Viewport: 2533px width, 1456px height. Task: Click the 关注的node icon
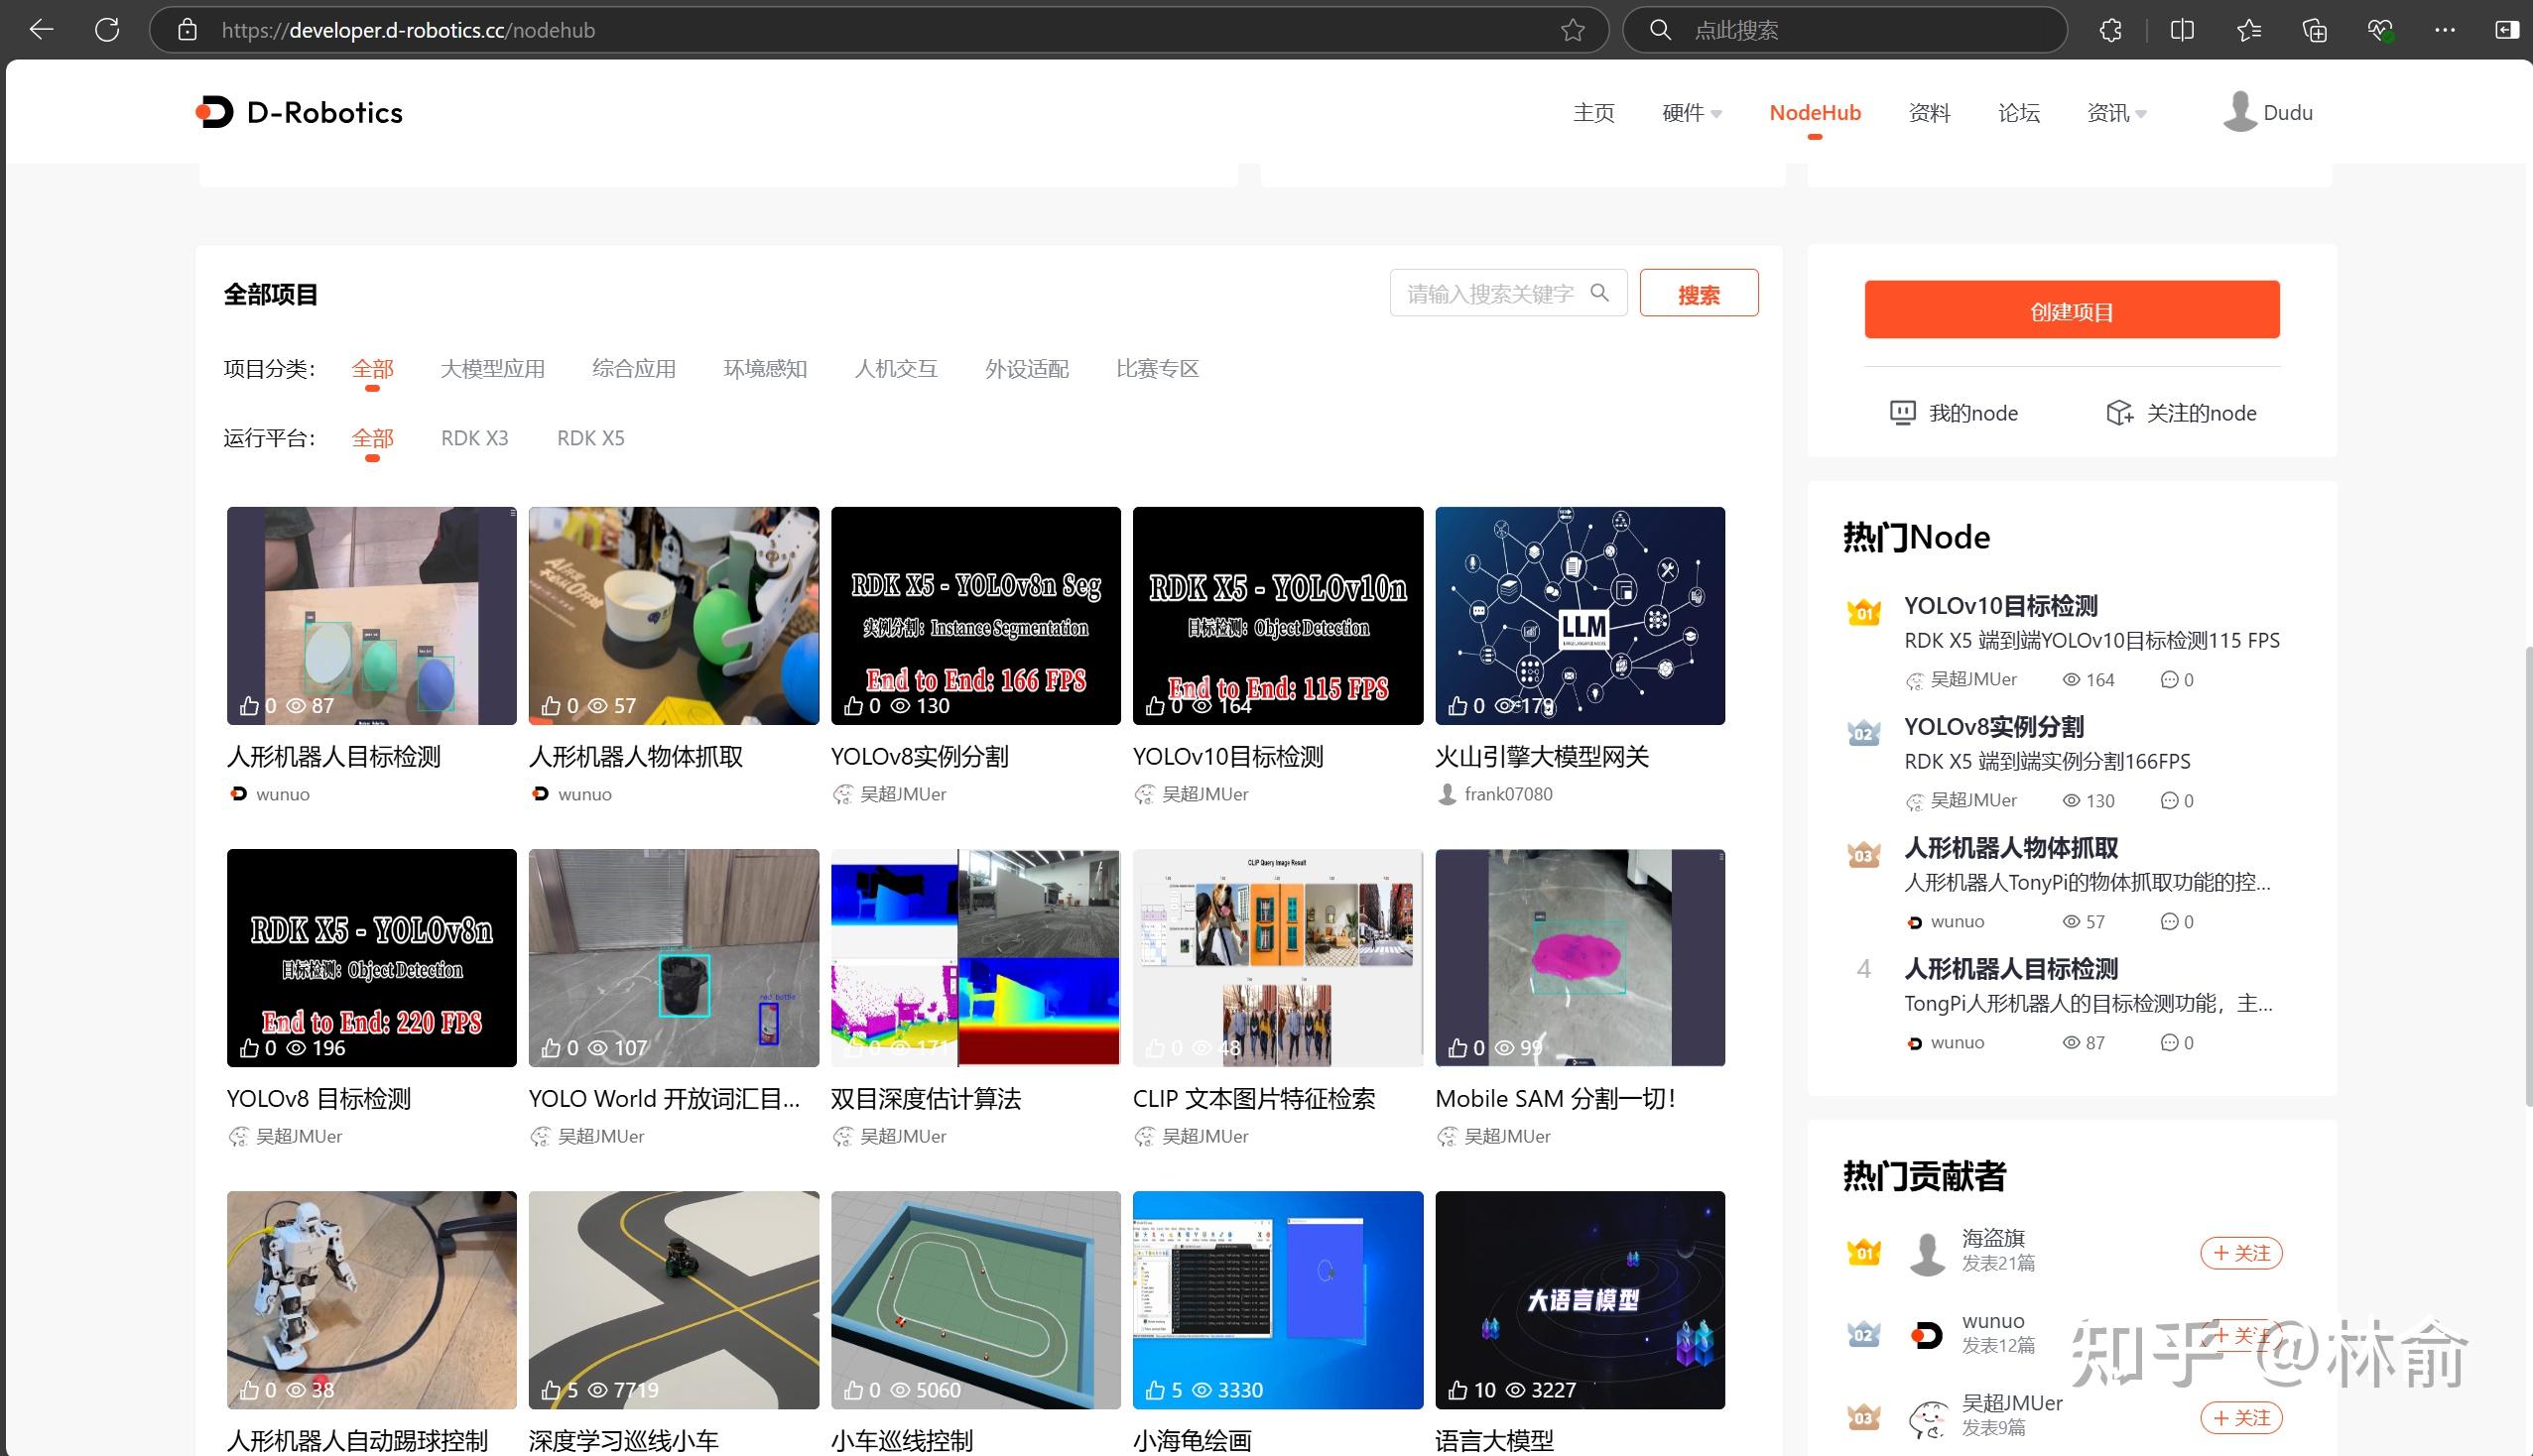pyautogui.click(x=2120, y=412)
